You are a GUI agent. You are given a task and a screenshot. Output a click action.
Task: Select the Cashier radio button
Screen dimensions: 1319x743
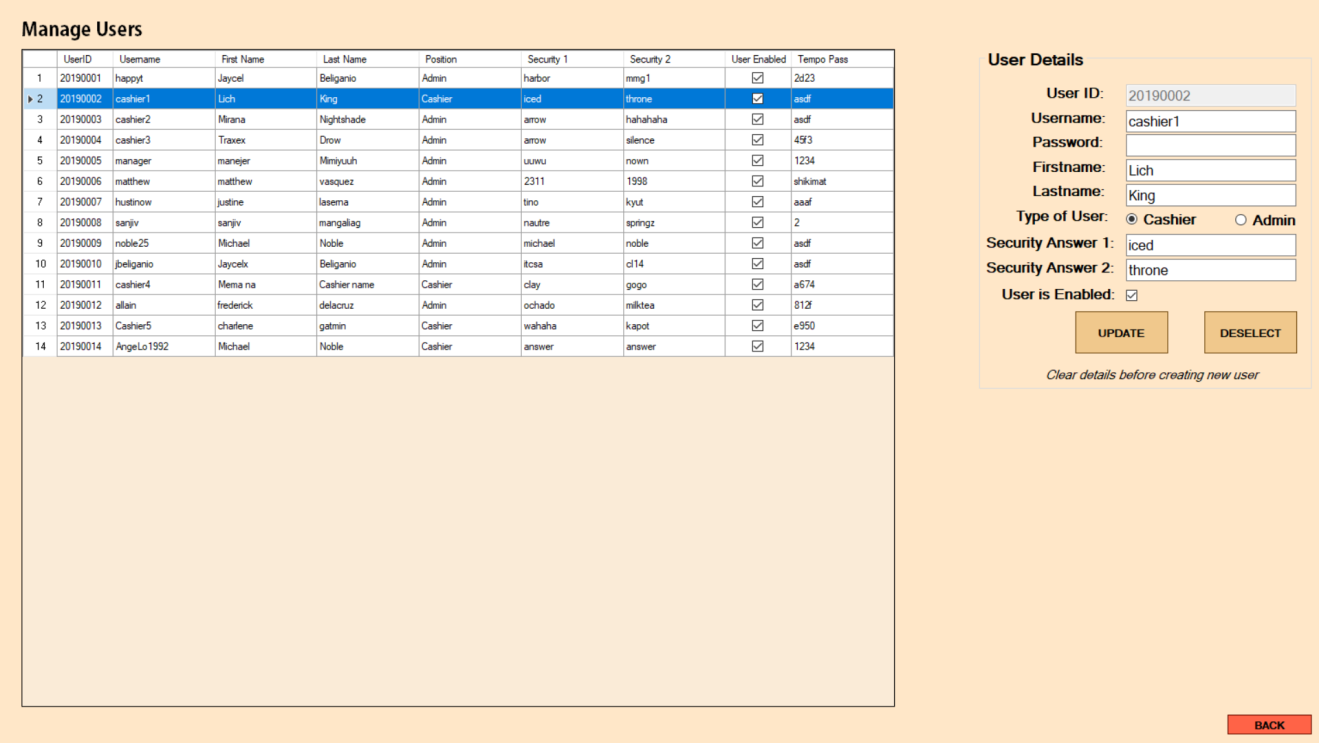pyautogui.click(x=1131, y=219)
